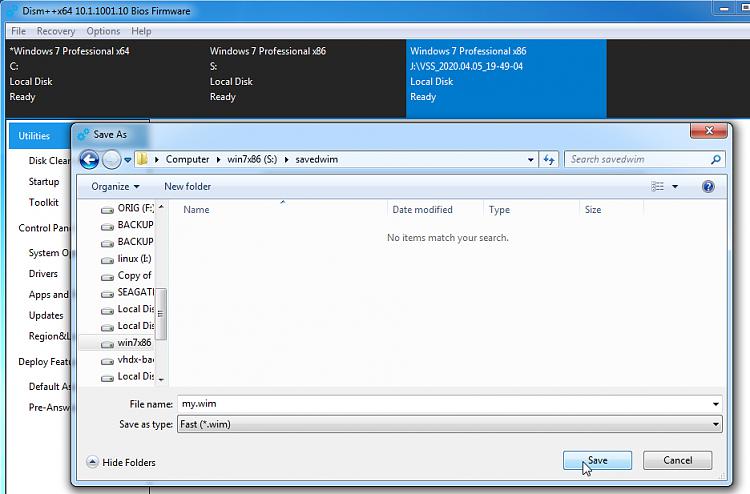Select SEAGATE drive in folder tree
The height and width of the screenshot is (494, 750).
click(136, 292)
